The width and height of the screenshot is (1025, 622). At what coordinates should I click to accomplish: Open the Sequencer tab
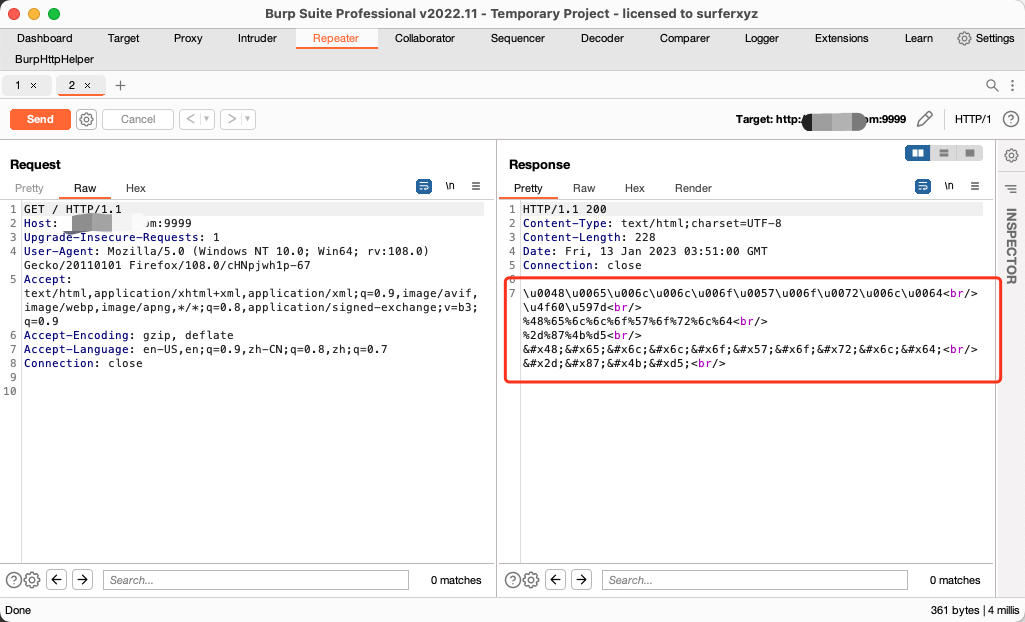[518, 39]
